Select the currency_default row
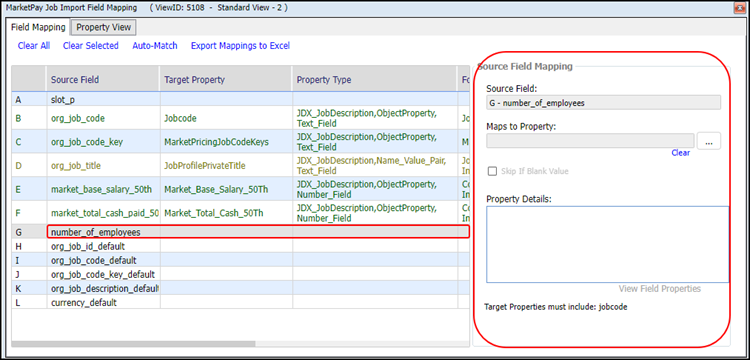Viewport: 750px width, 360px height. click(241, 303)
